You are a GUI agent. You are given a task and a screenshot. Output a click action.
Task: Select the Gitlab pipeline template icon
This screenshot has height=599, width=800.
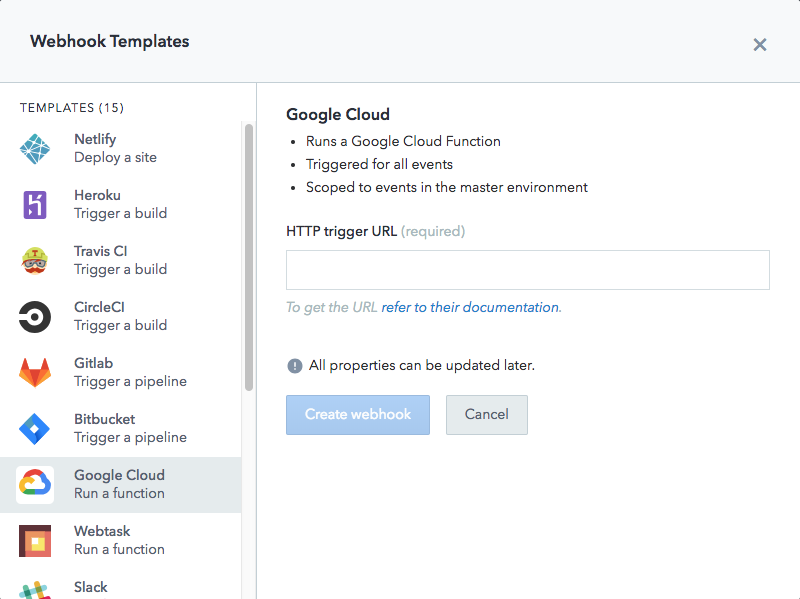(x=34, y=372)
